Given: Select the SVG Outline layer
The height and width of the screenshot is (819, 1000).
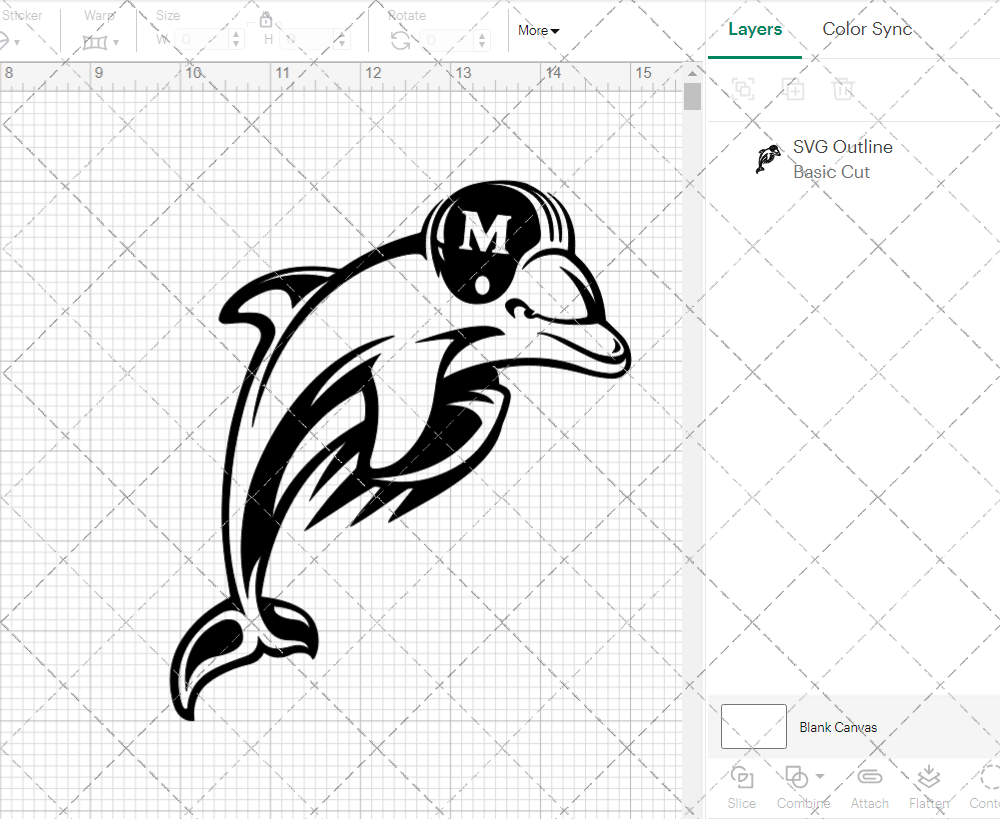Looking at the screenshot, I should [x=853, y=159].
